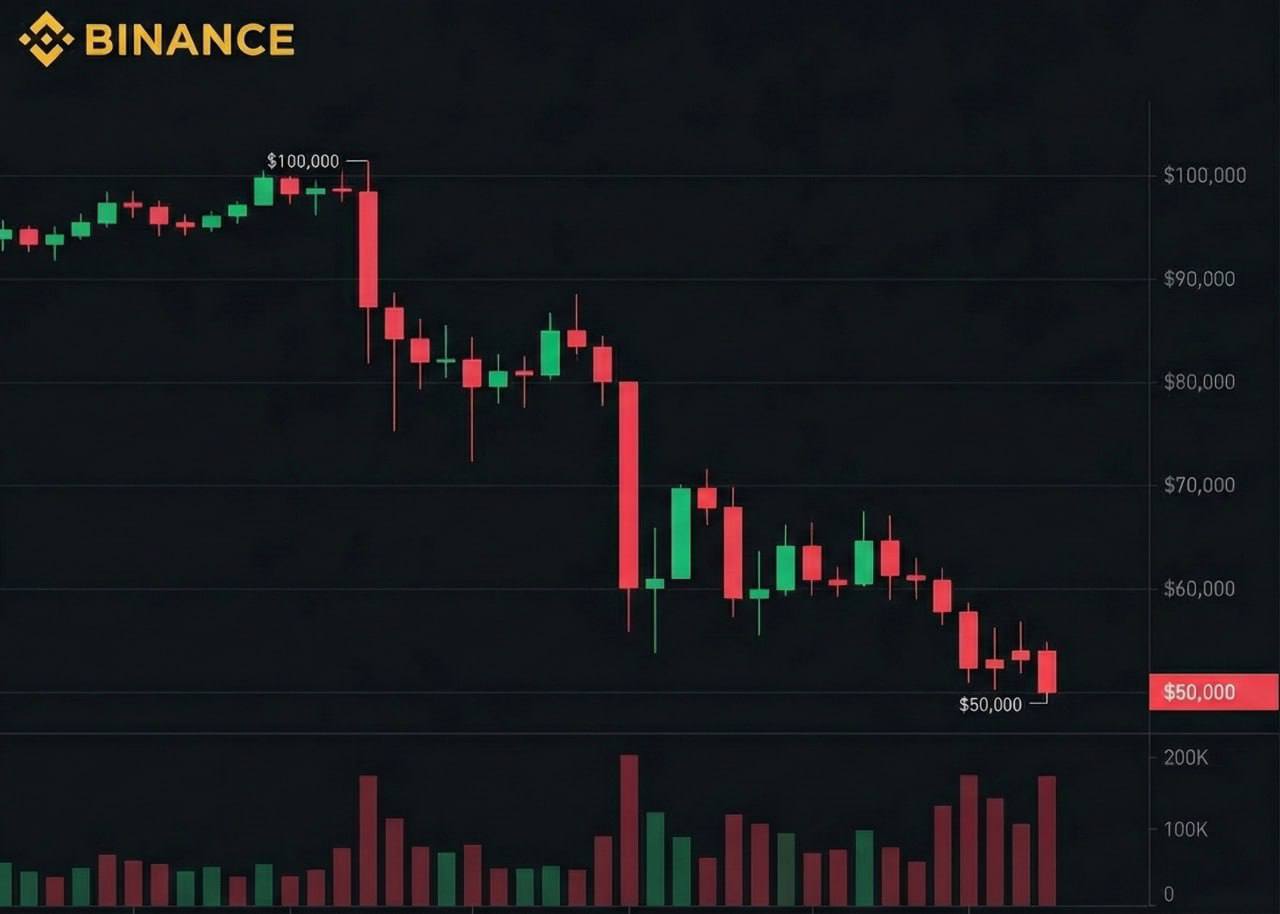
Task: Select the $50,000 low price annotation on chart
Action: point(990,705)
